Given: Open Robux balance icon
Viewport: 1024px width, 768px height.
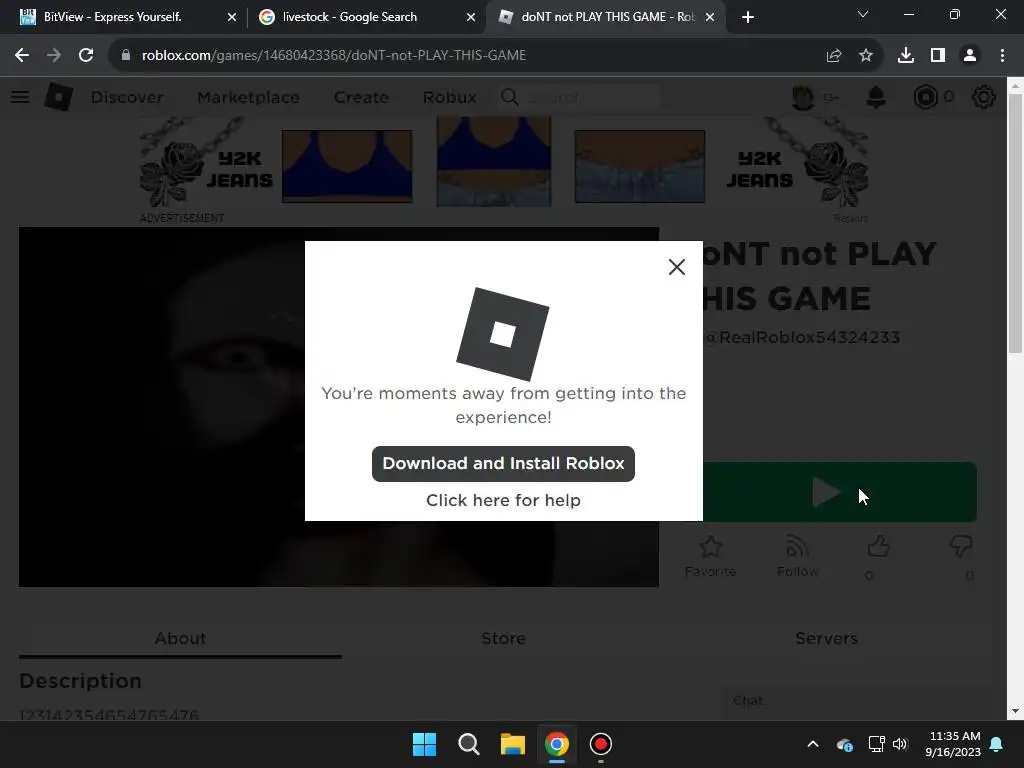Looking at the screenshot, I should pos(925,97).
